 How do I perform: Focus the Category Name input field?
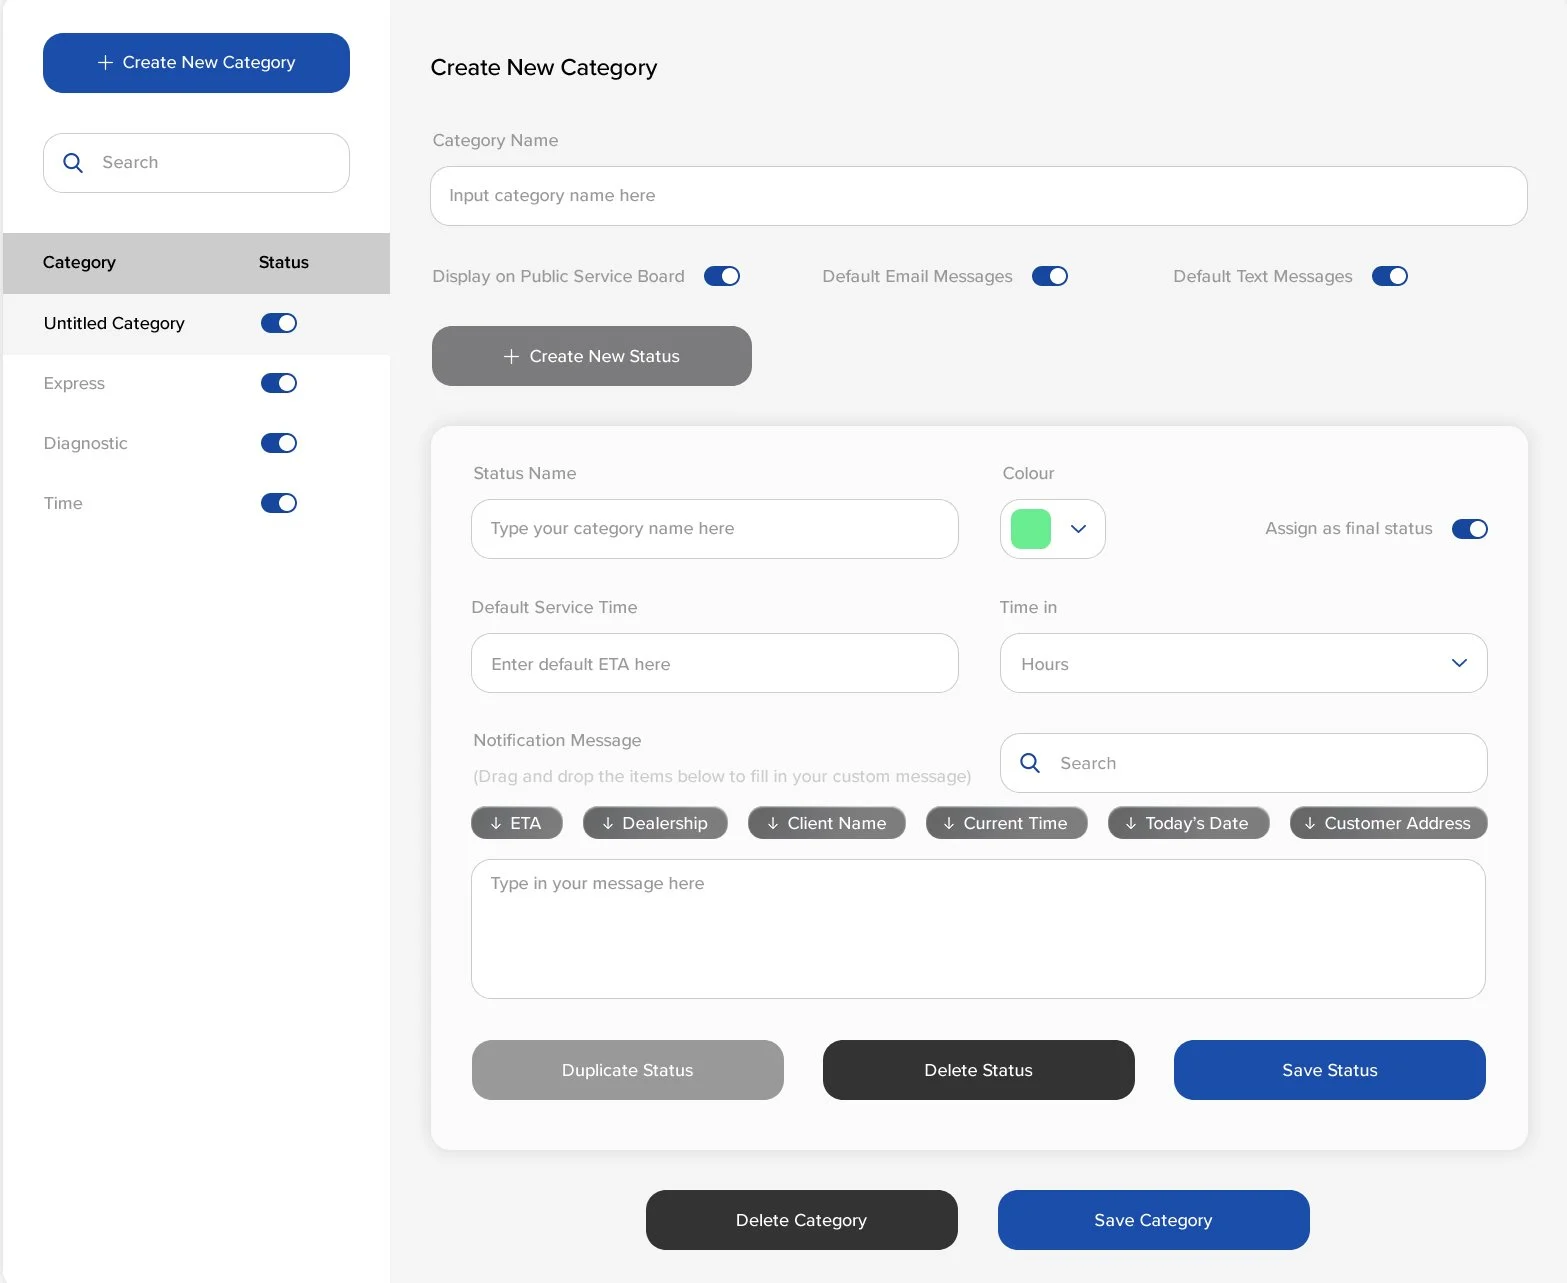coord(979,196)
